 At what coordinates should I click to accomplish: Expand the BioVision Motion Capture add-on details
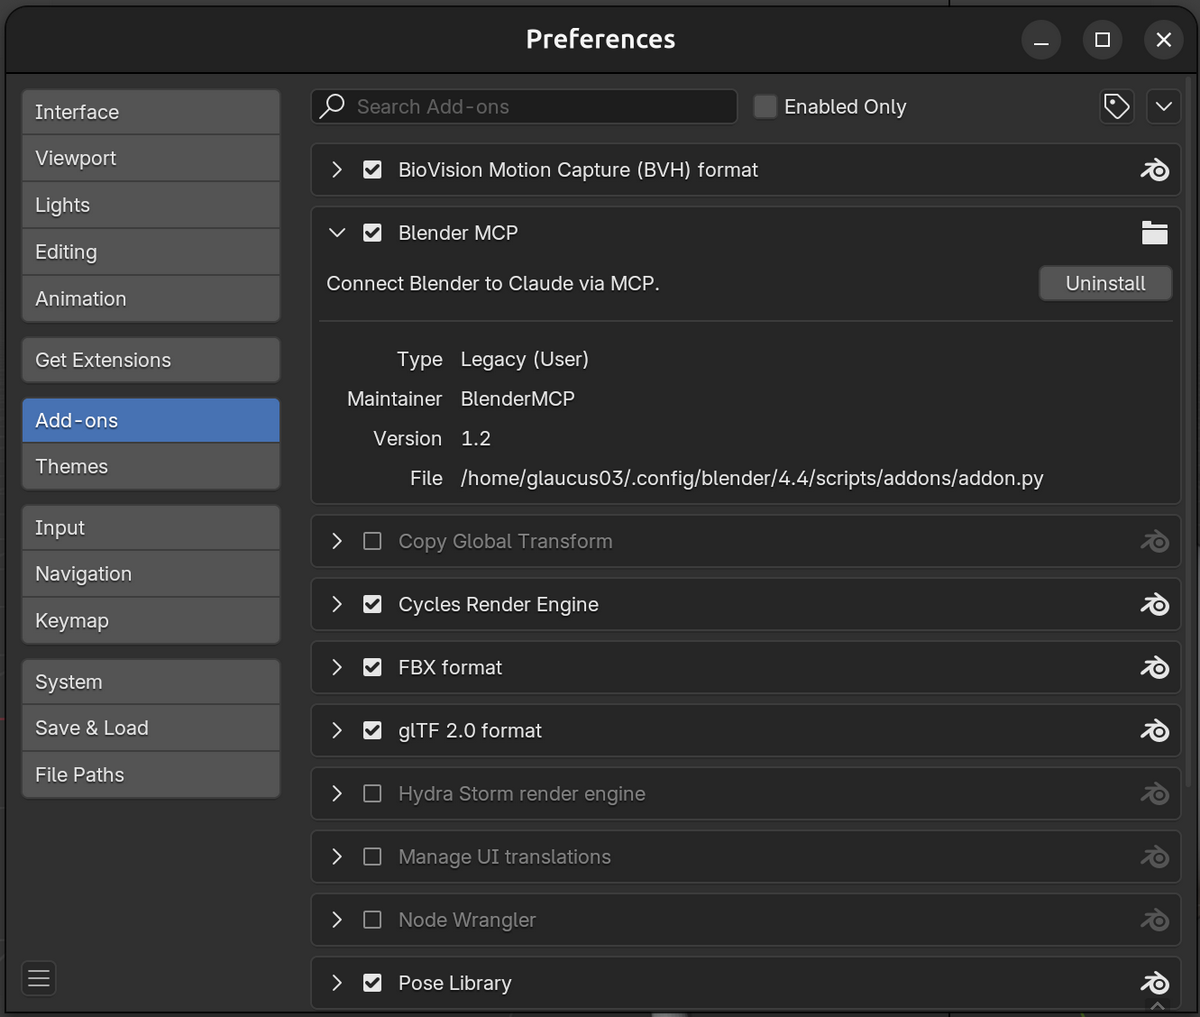pos(337,170)
